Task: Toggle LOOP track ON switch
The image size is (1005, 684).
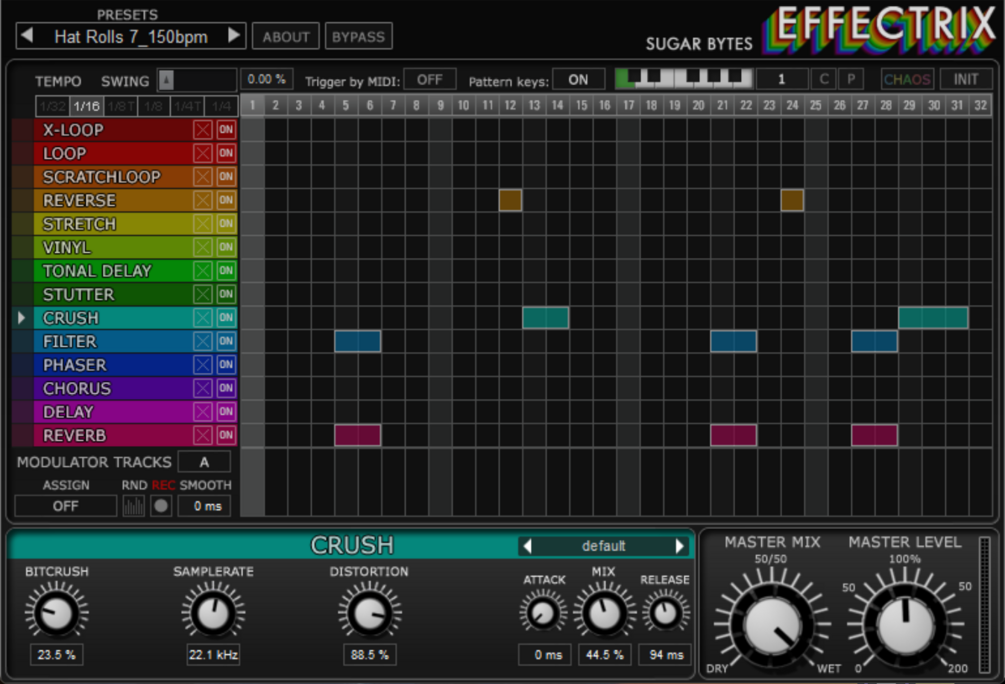Action: click(x=226, y=153)
